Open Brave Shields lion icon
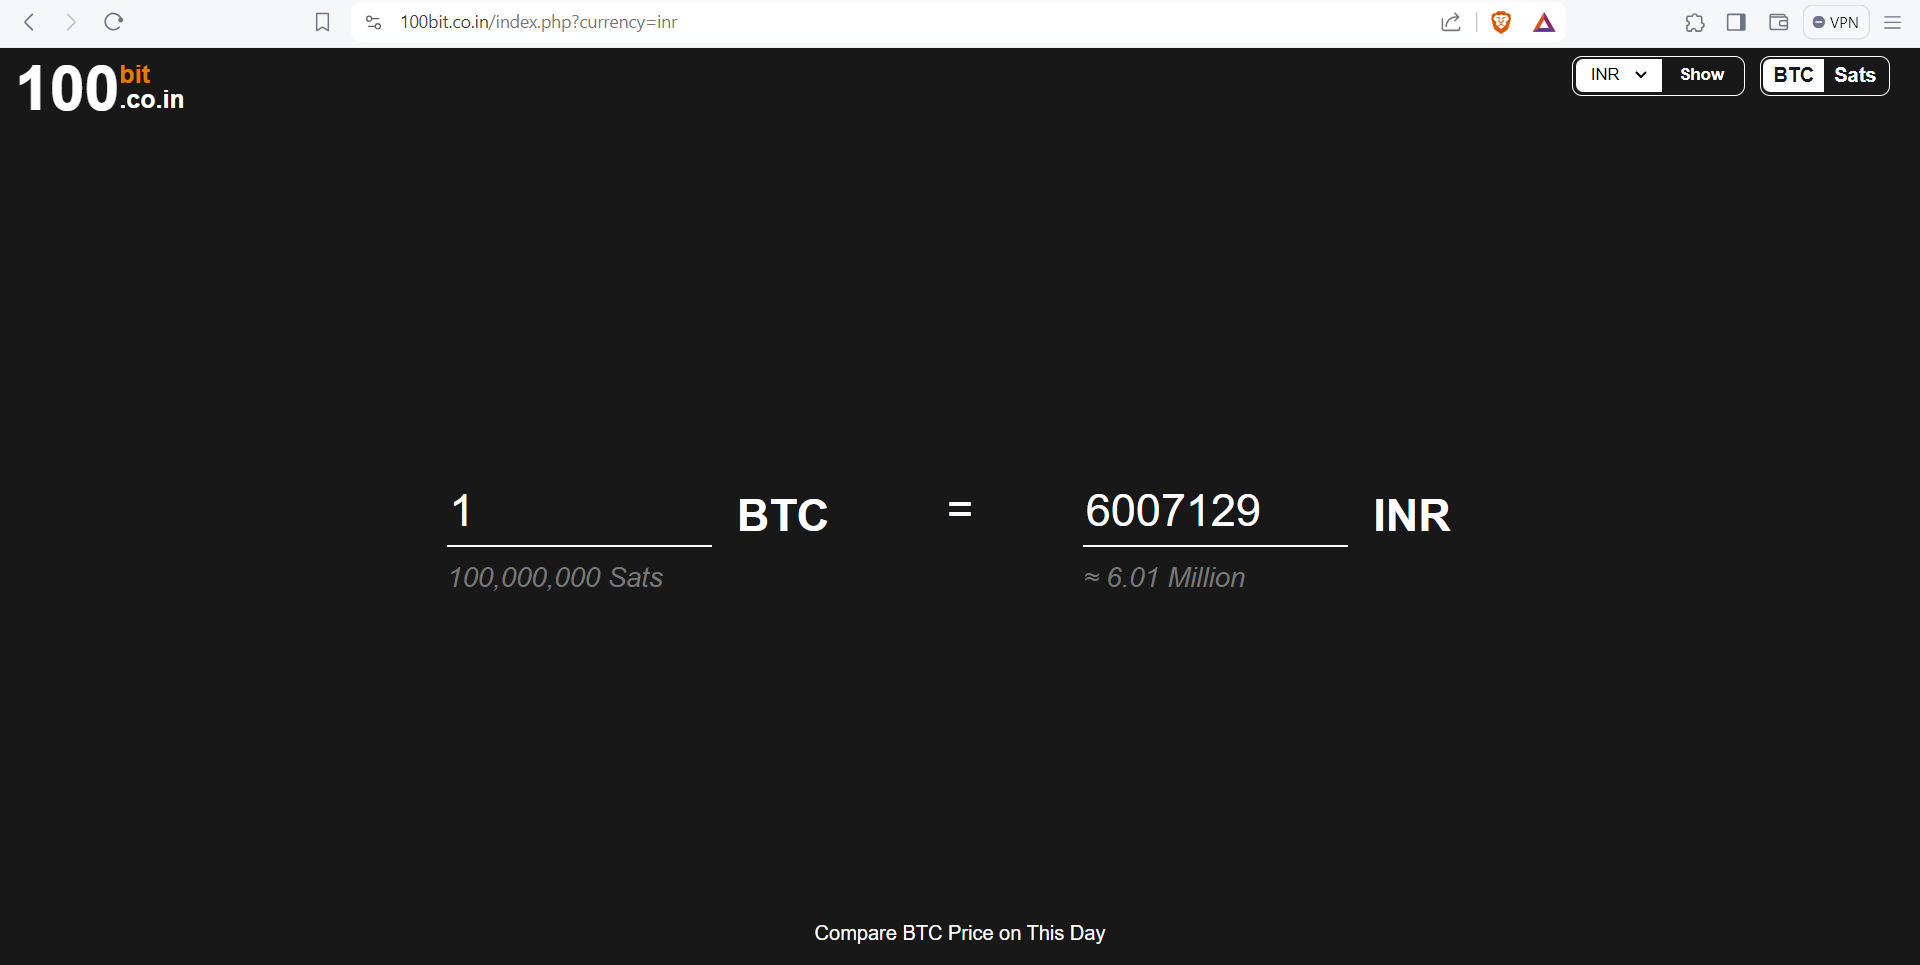1920x965 pixels. pyautogui.click(x=1501, y=22)
